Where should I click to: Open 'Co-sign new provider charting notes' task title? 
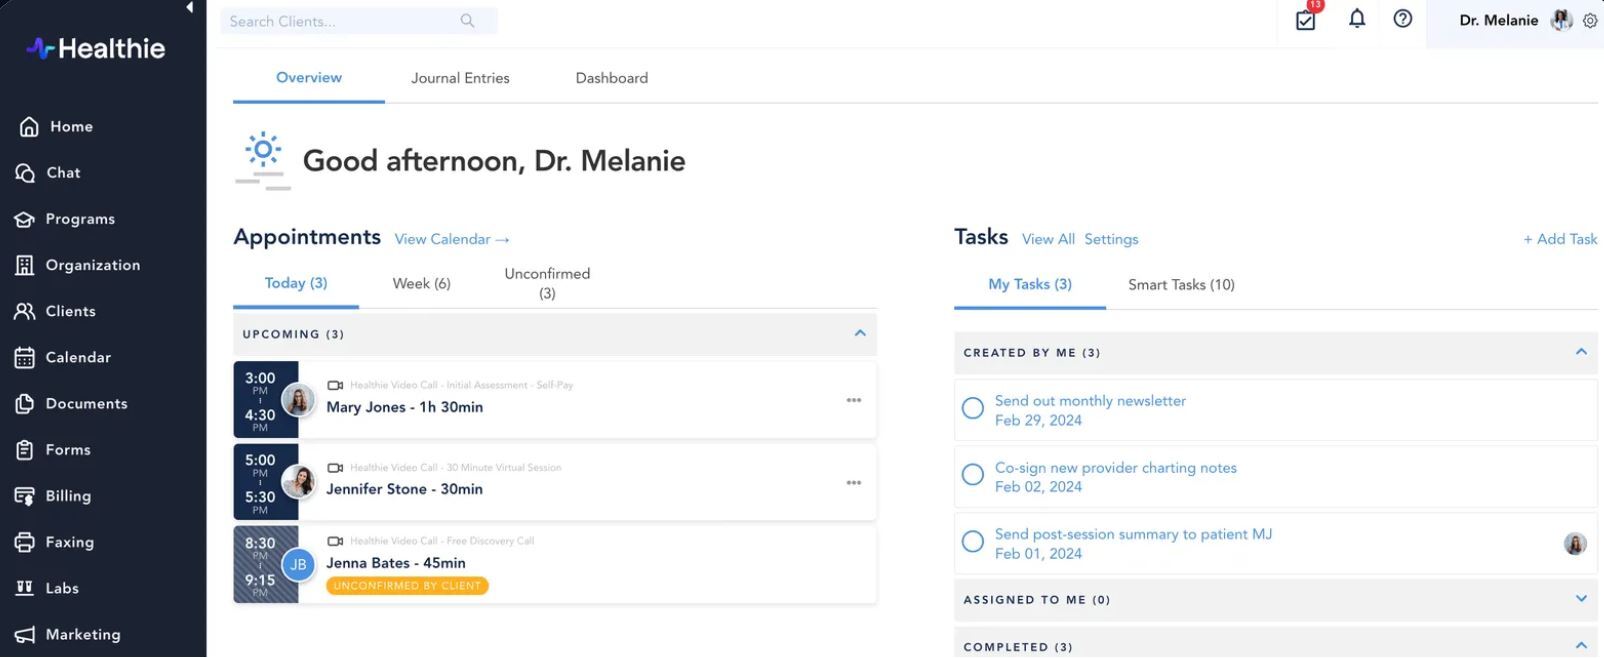click(1115, 468)
